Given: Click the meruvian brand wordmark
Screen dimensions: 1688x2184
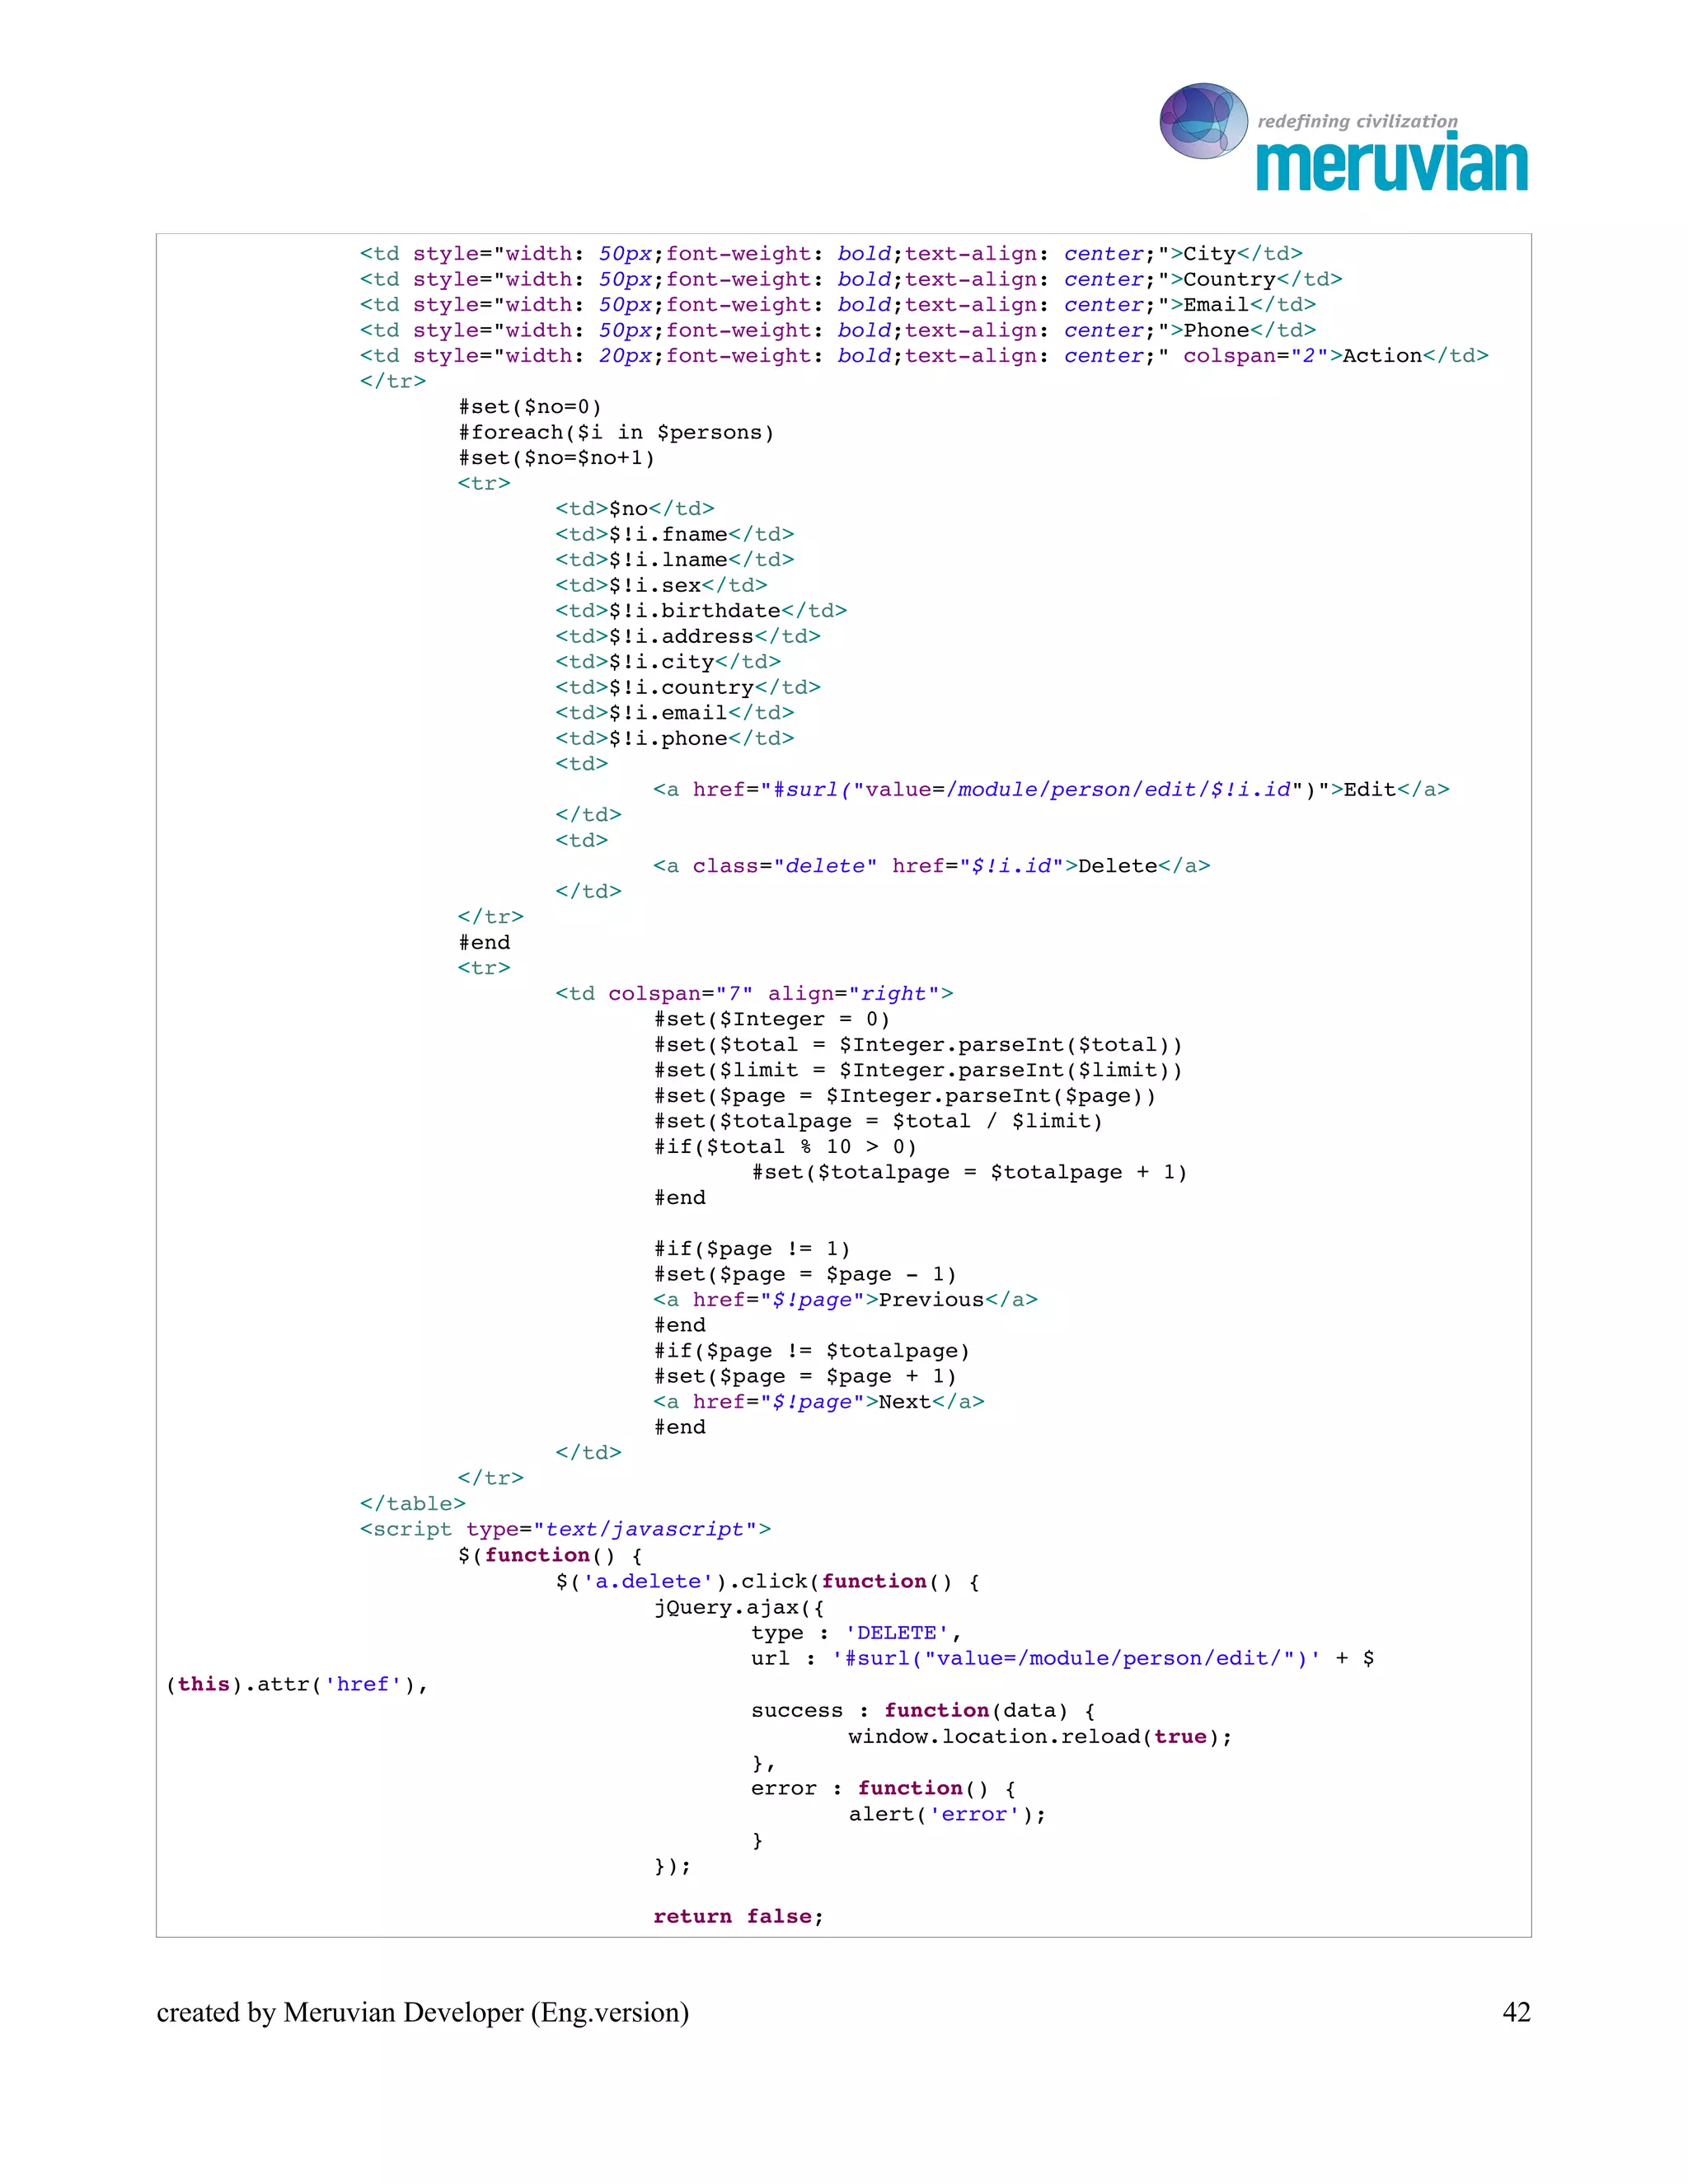Looking at the screenshot, I should 1392,166.
